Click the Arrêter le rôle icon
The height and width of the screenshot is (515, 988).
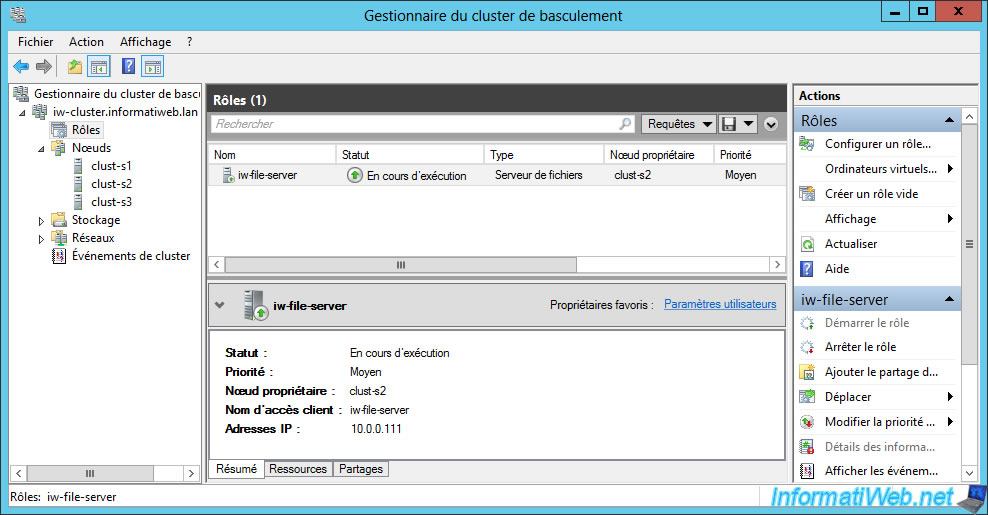[807, 347]
